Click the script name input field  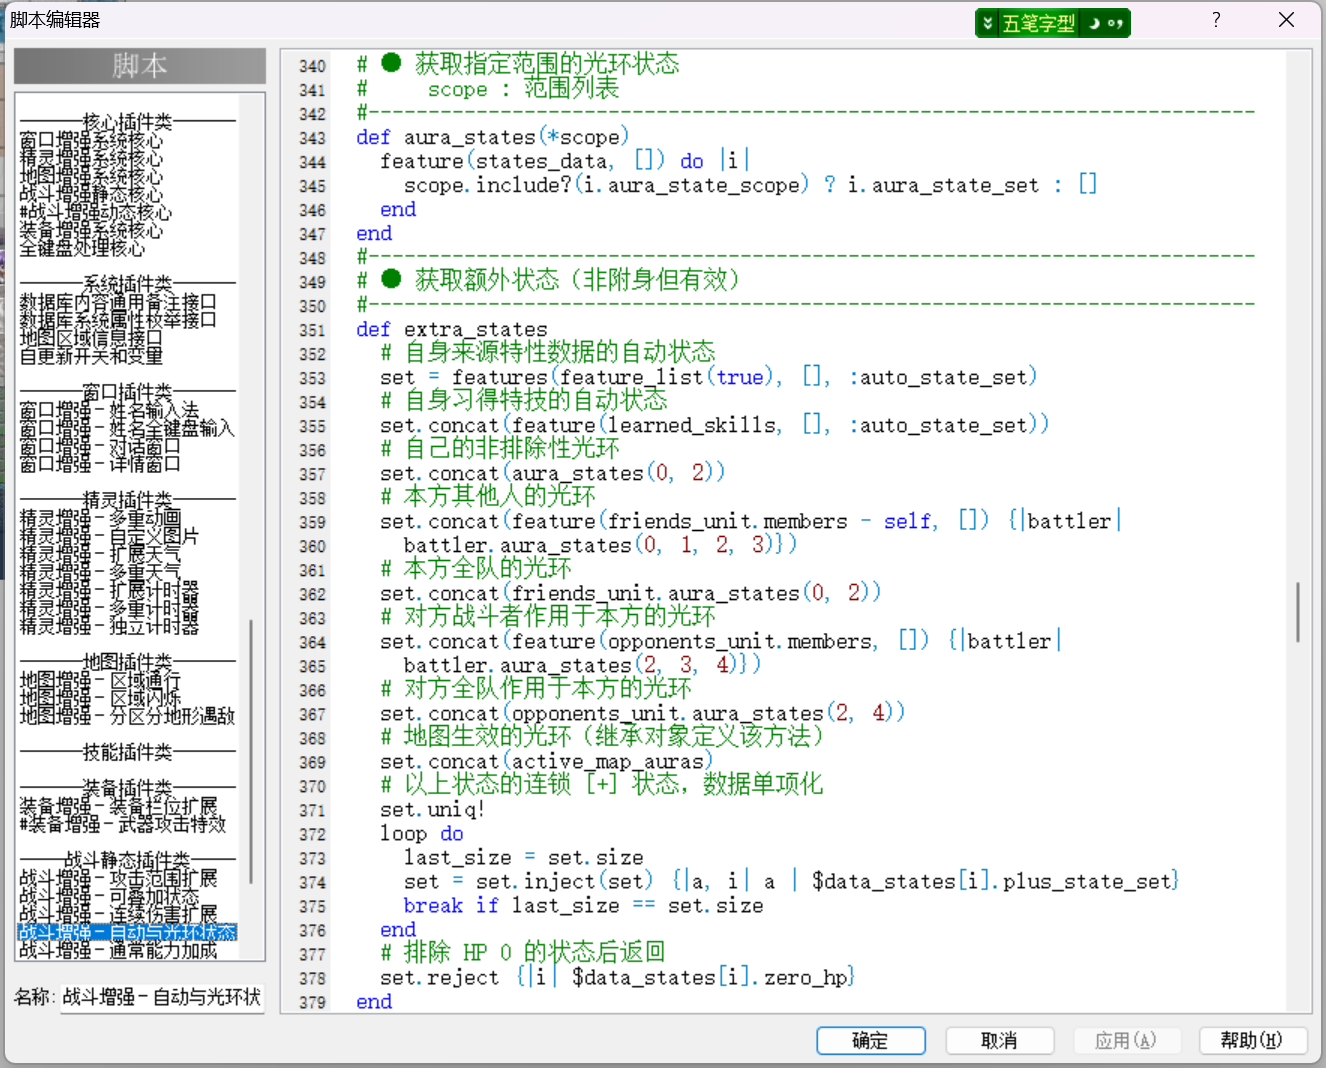coord(162,997)
